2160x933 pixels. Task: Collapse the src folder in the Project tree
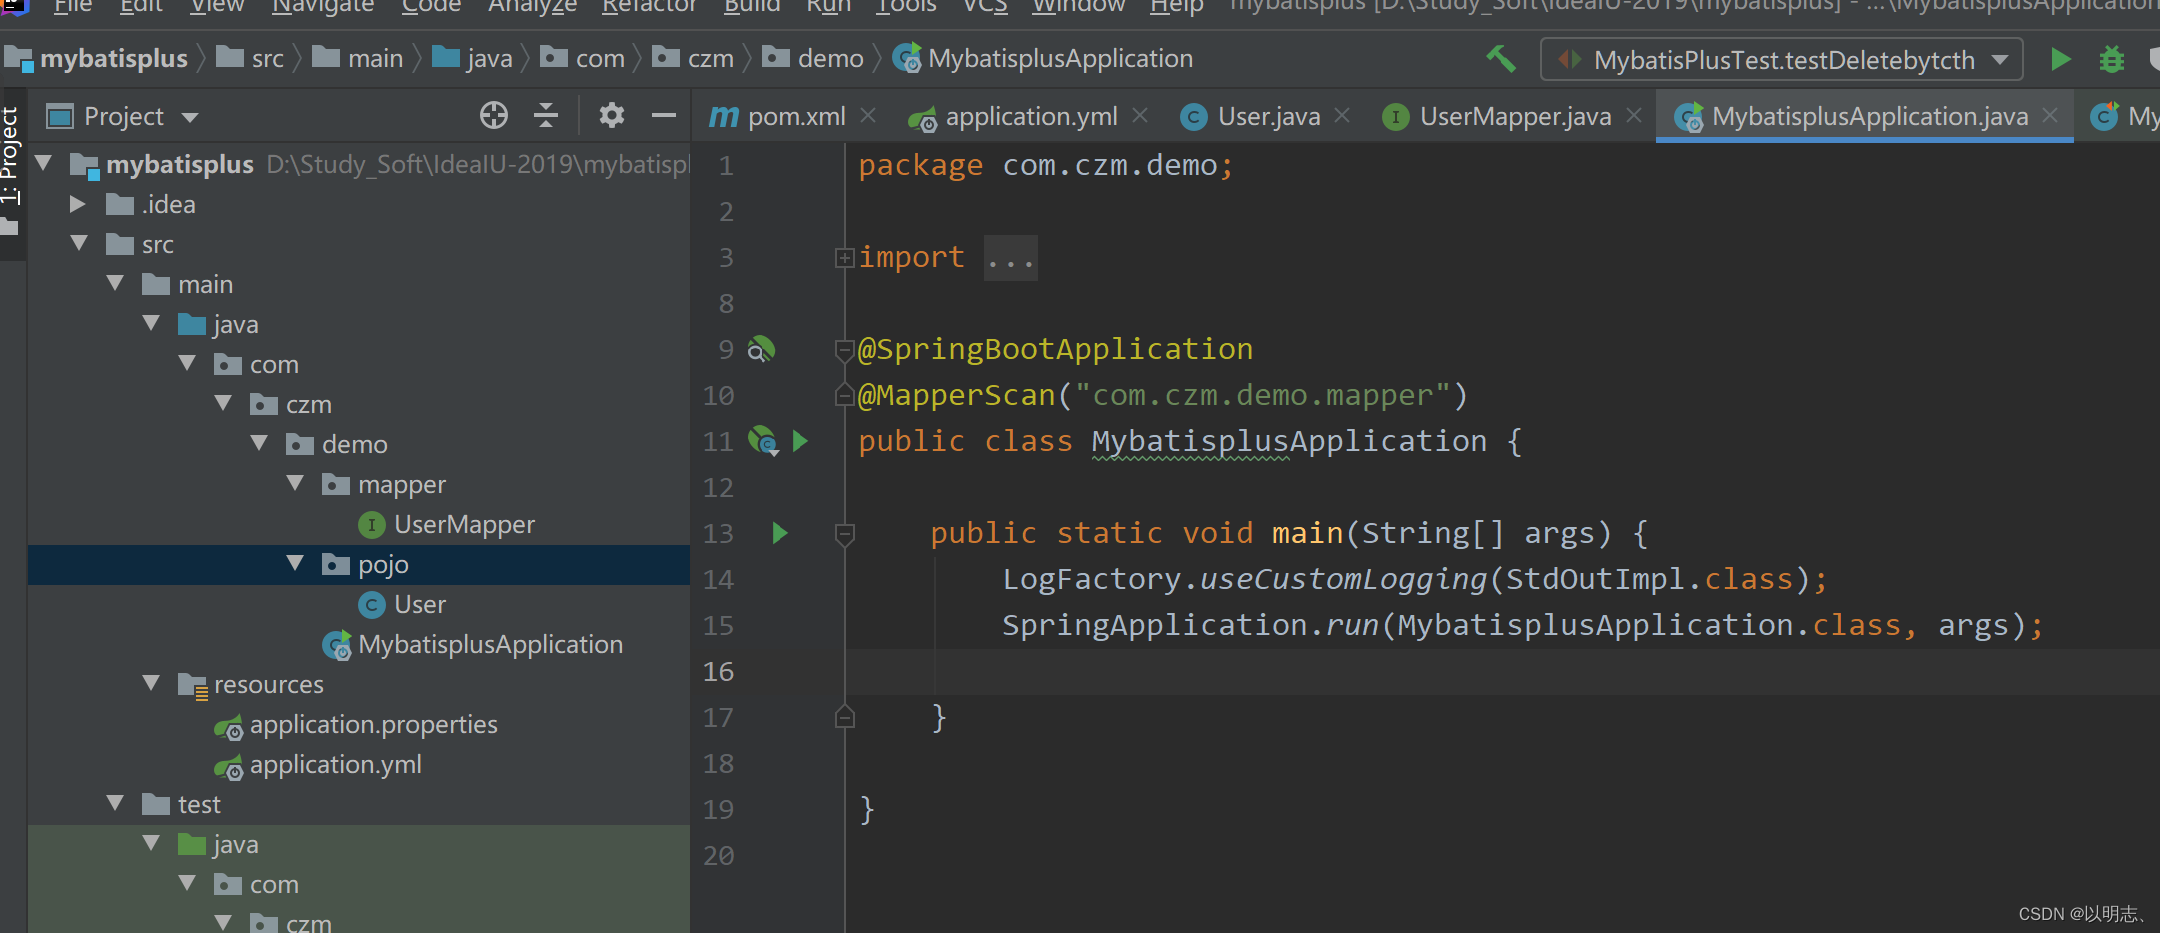coord(78,243)
